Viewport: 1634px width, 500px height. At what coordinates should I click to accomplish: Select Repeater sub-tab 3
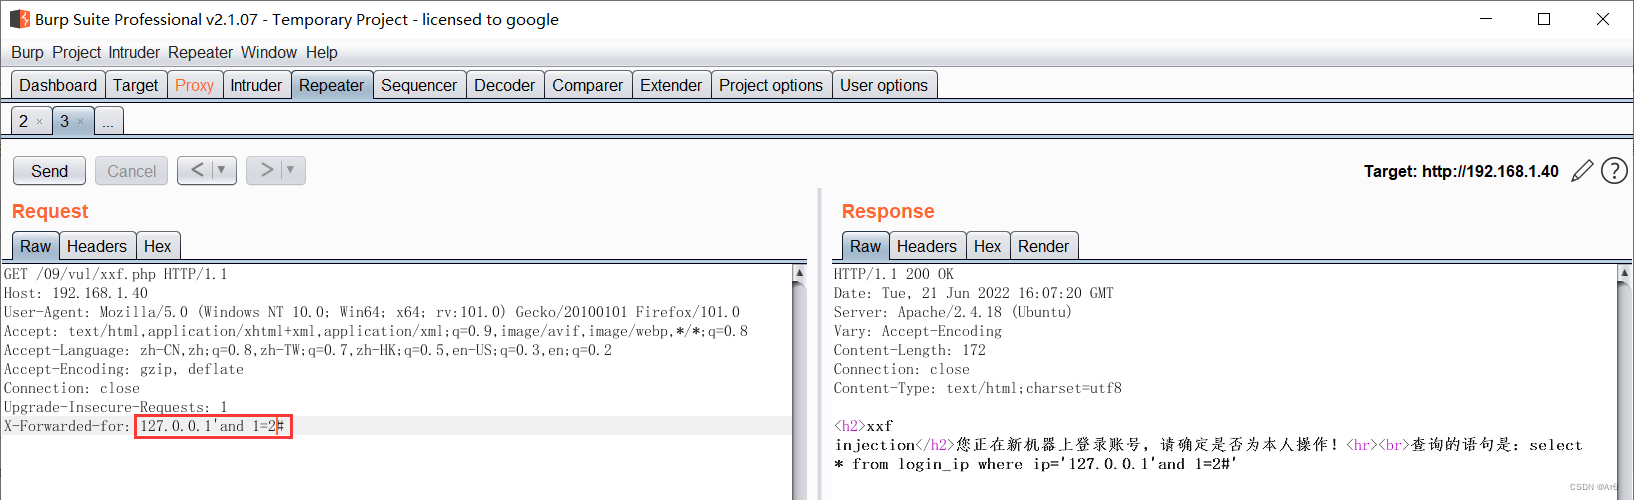click(x=65, y=121)
